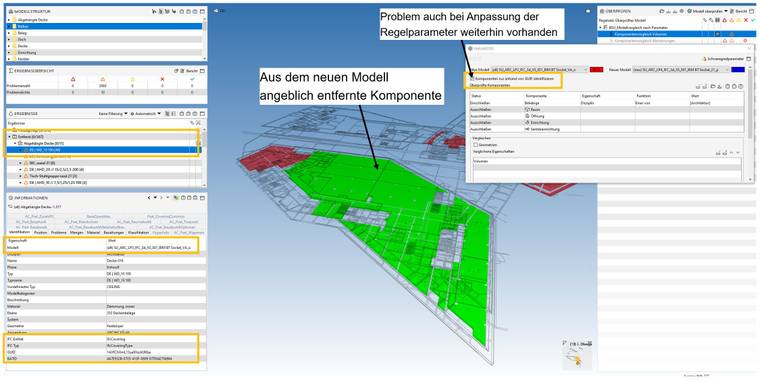Open the Neues Modell combo box
Viewport: 760px width, 380px height.
point(680,70)
